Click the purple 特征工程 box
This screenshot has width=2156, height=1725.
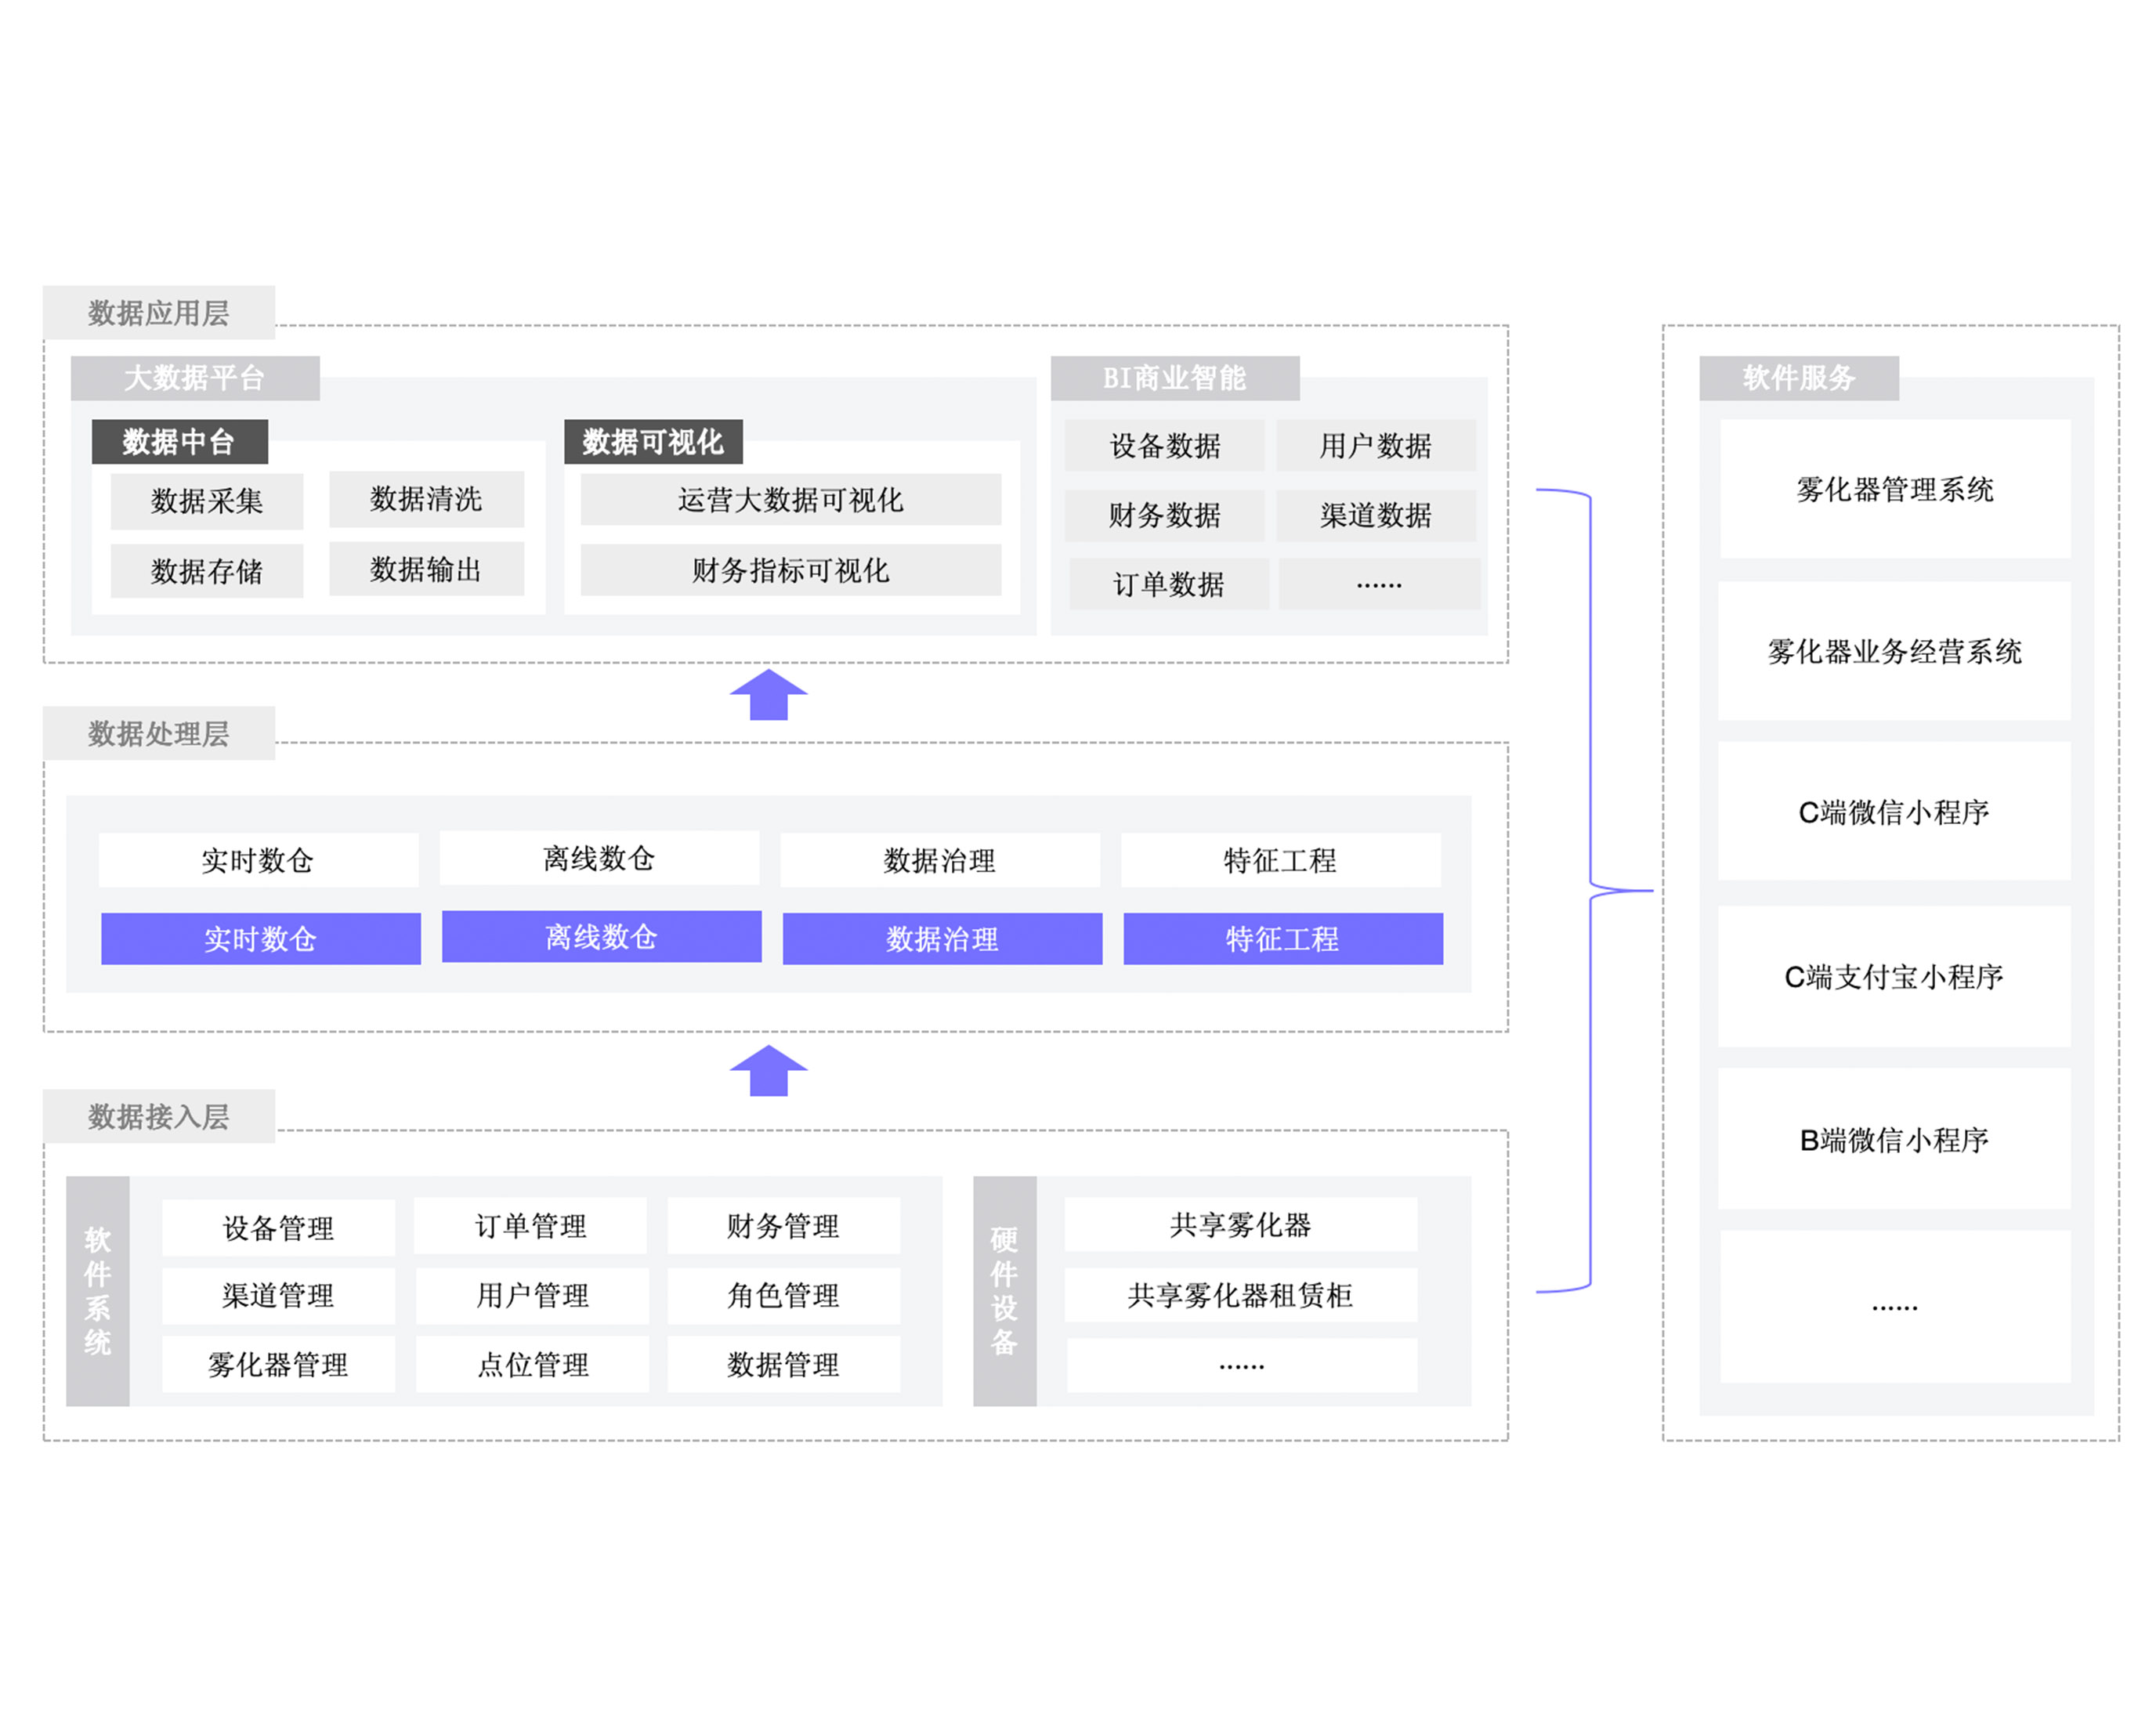point(1284,939)
